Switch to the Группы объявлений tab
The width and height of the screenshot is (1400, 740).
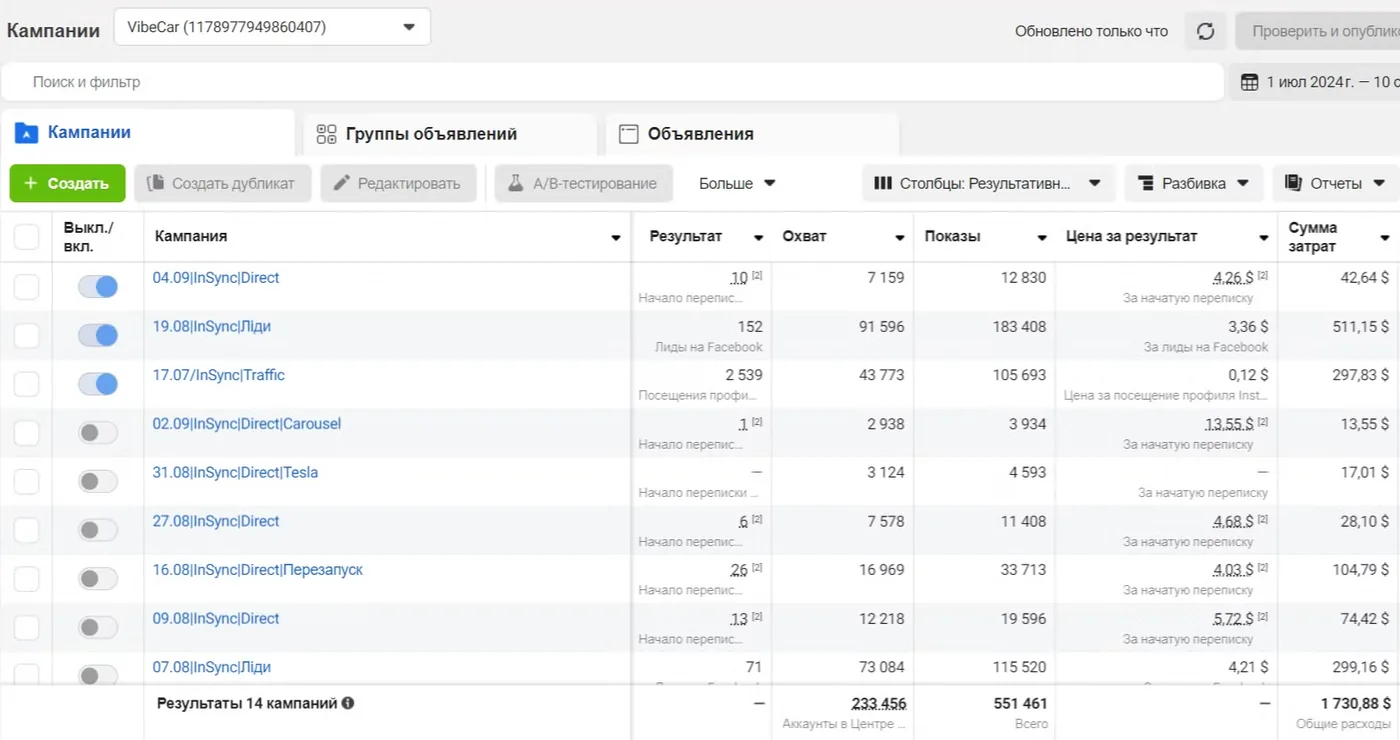pos(450,134)
